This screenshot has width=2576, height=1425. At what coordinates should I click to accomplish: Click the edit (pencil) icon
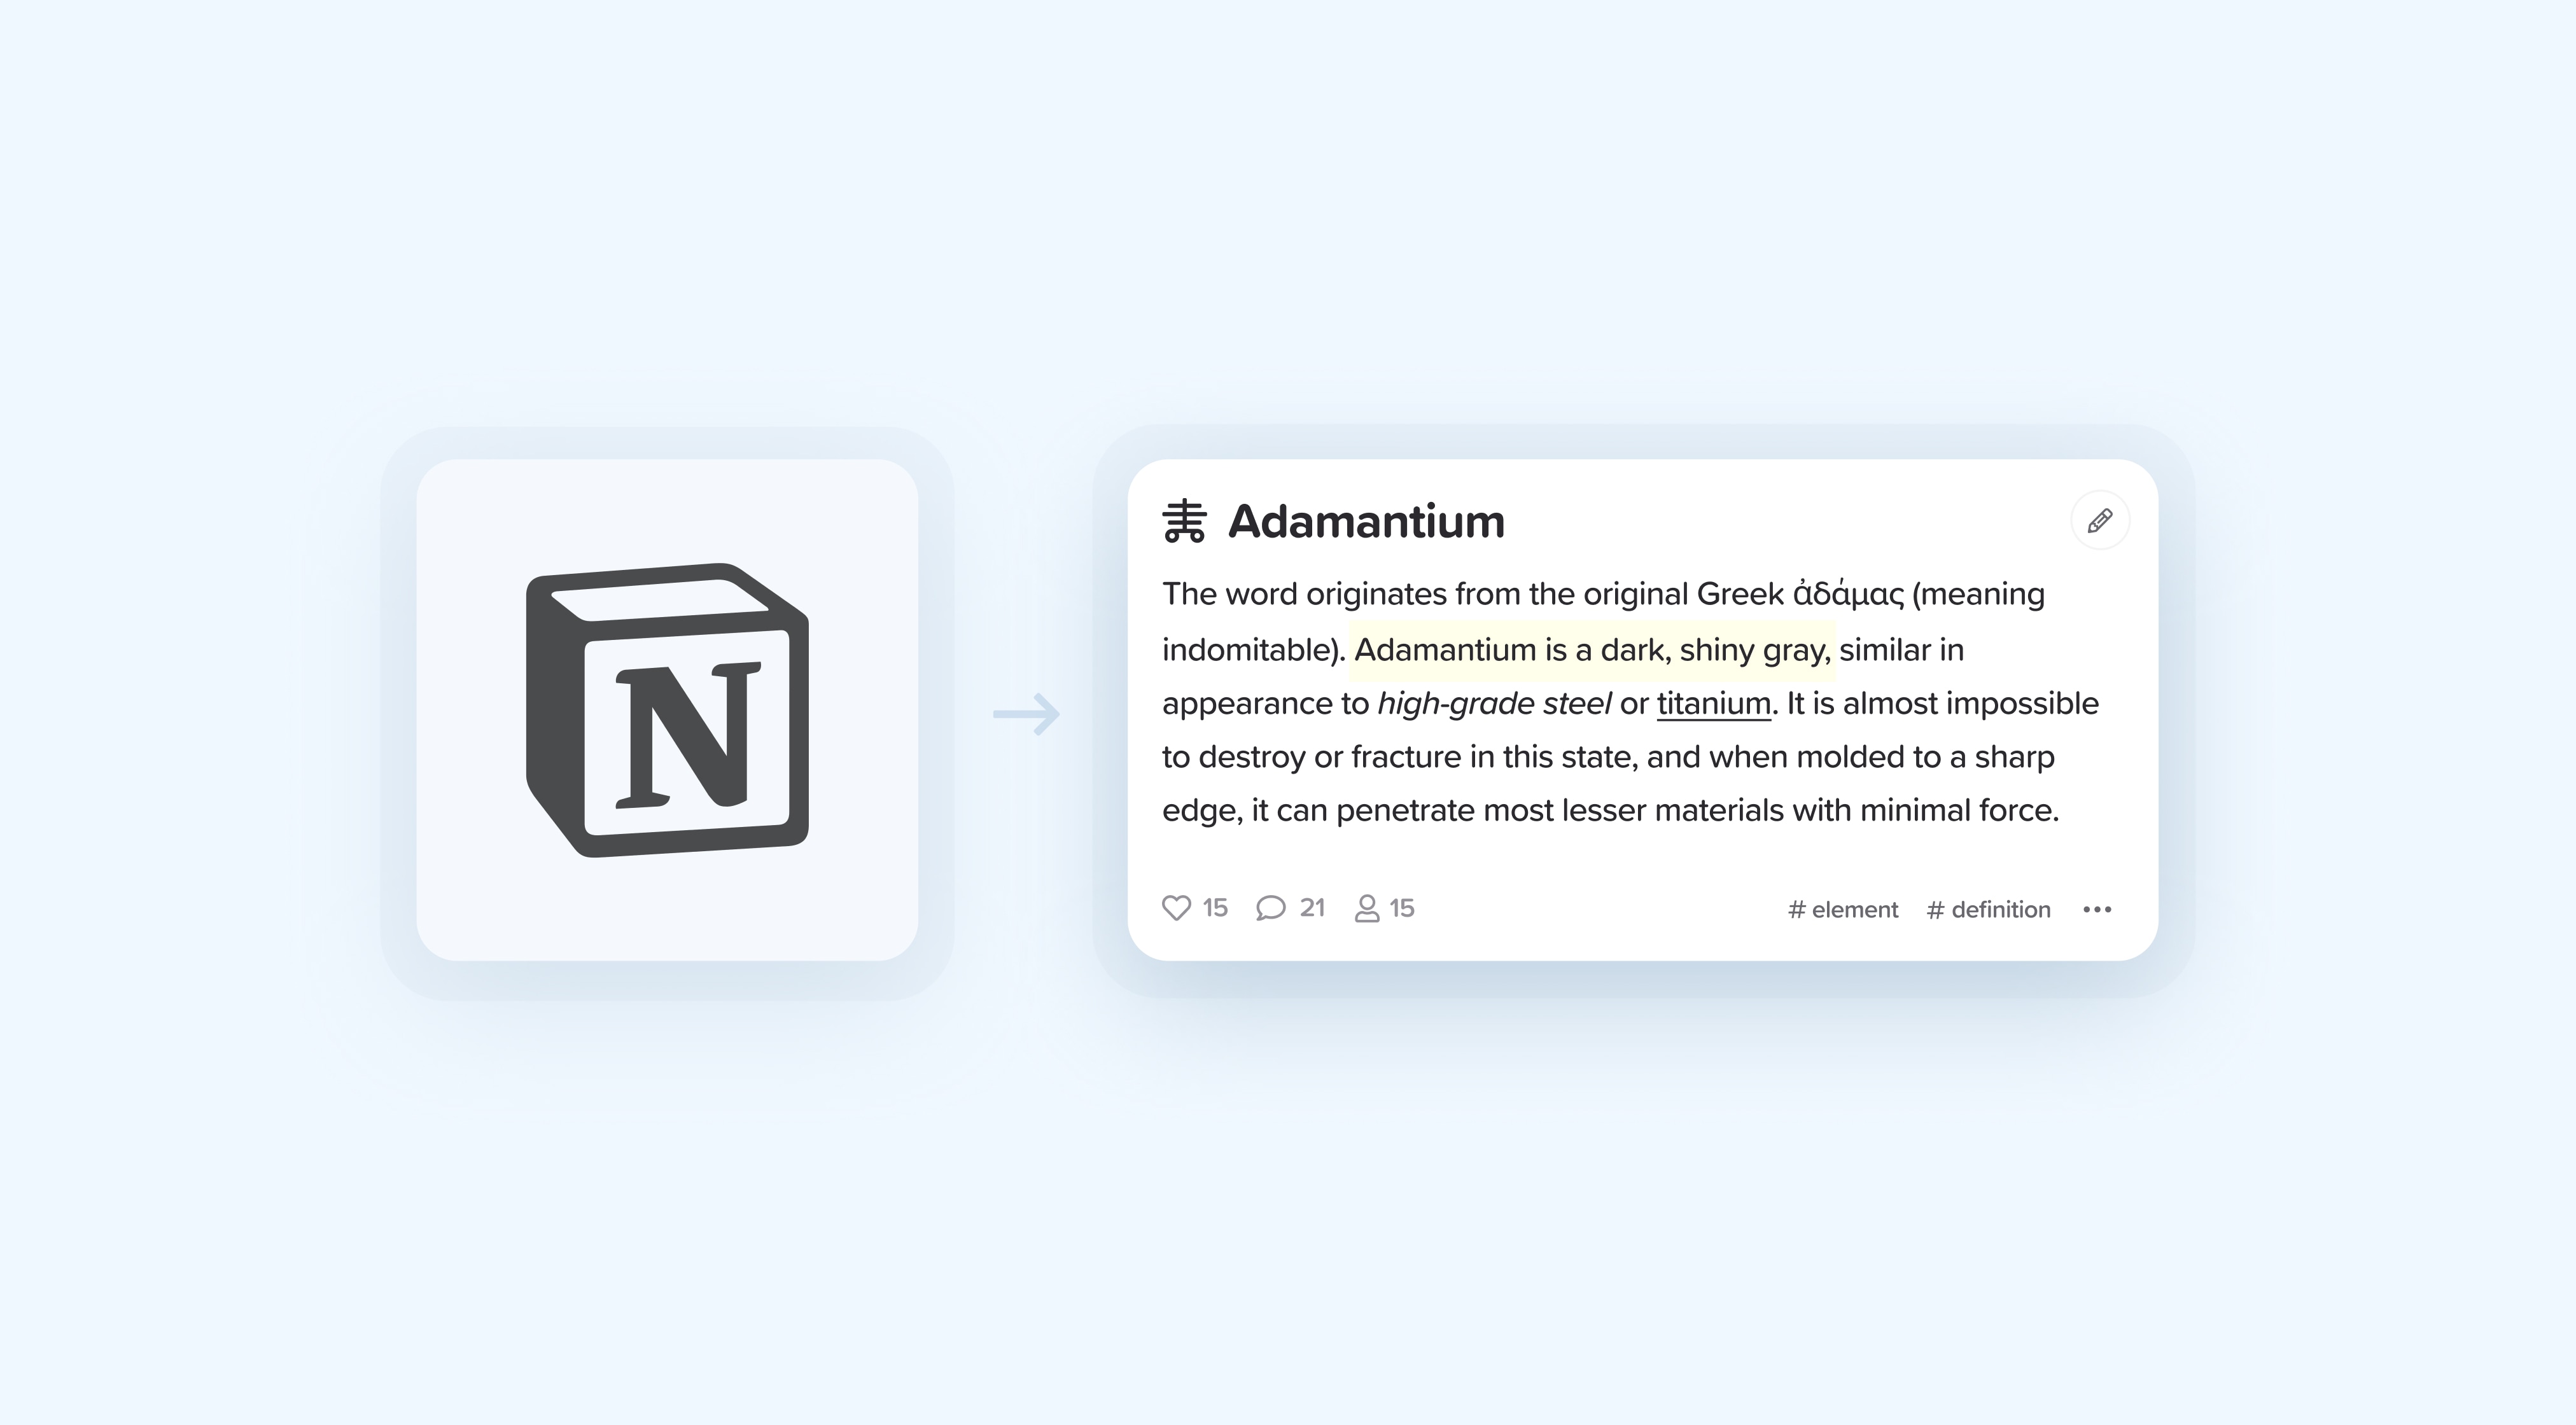click(x=2099, y=521)
